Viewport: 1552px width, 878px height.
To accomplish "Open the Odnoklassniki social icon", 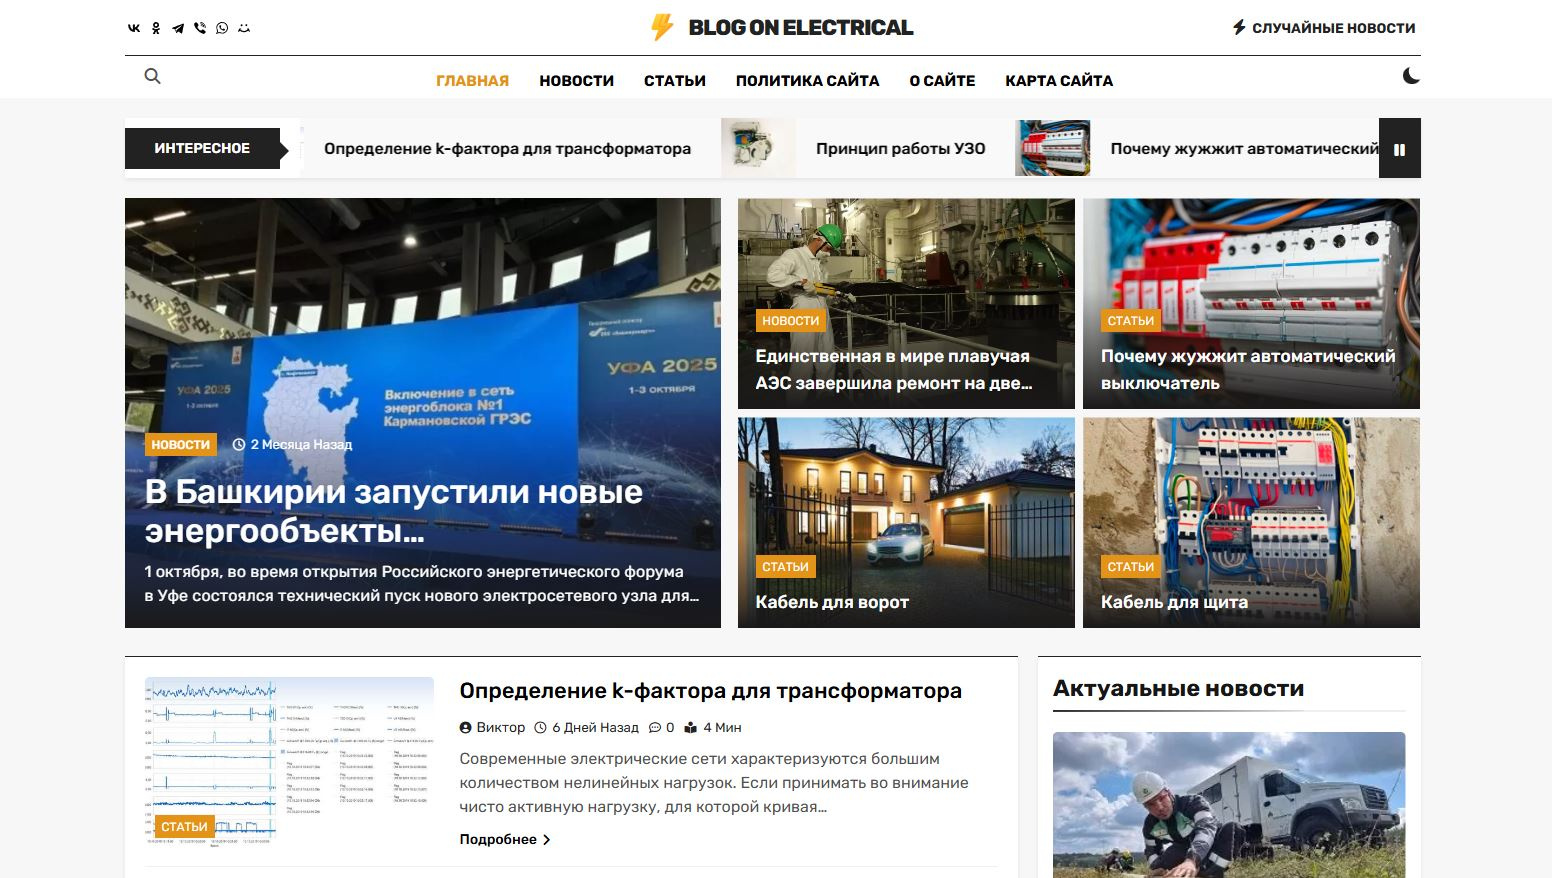I will point(156,28).
